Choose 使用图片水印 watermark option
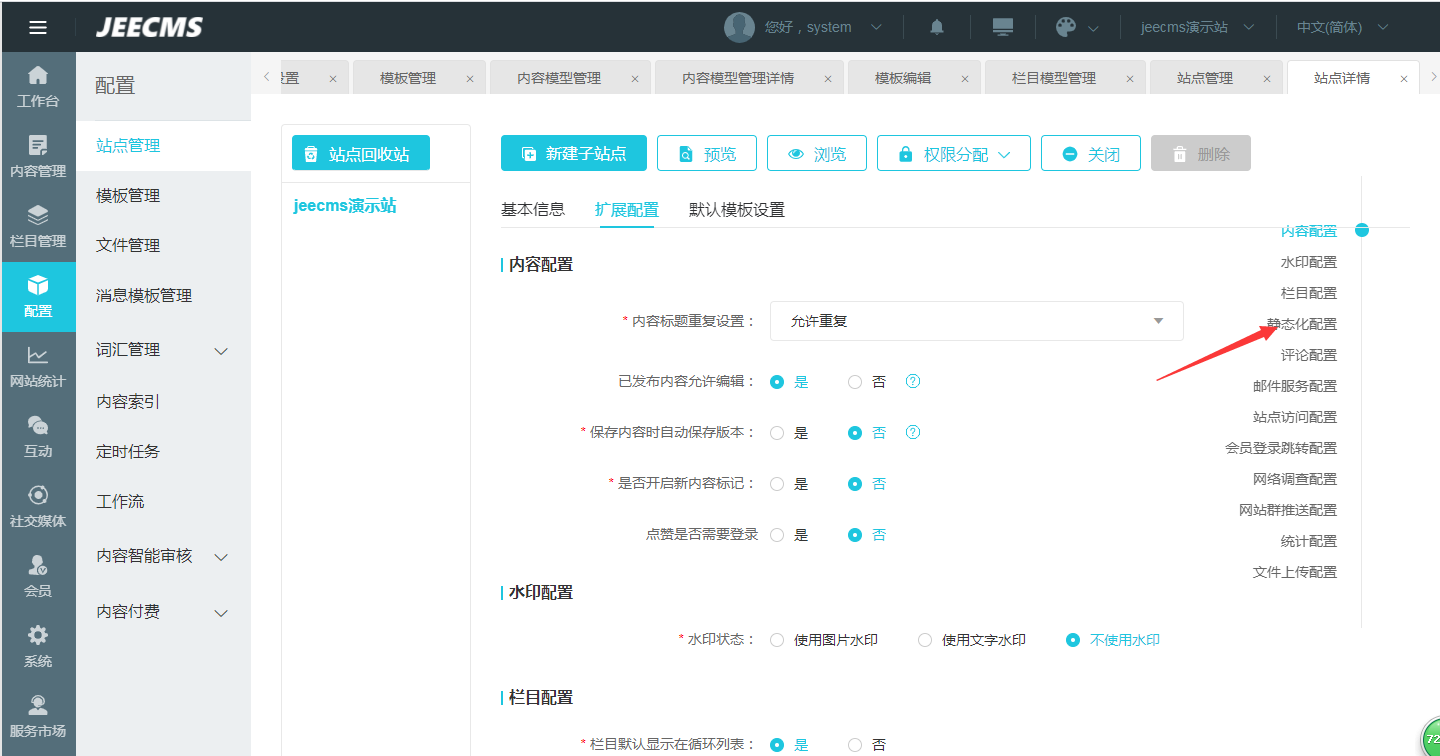This screenshot has height=756, width=1440. pyautogui.click(x=777, y=640)
